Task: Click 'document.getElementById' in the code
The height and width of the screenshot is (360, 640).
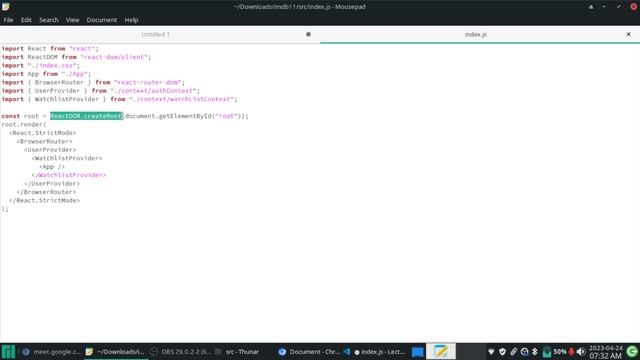Action: pyautogui.click(x=169, y=116)
